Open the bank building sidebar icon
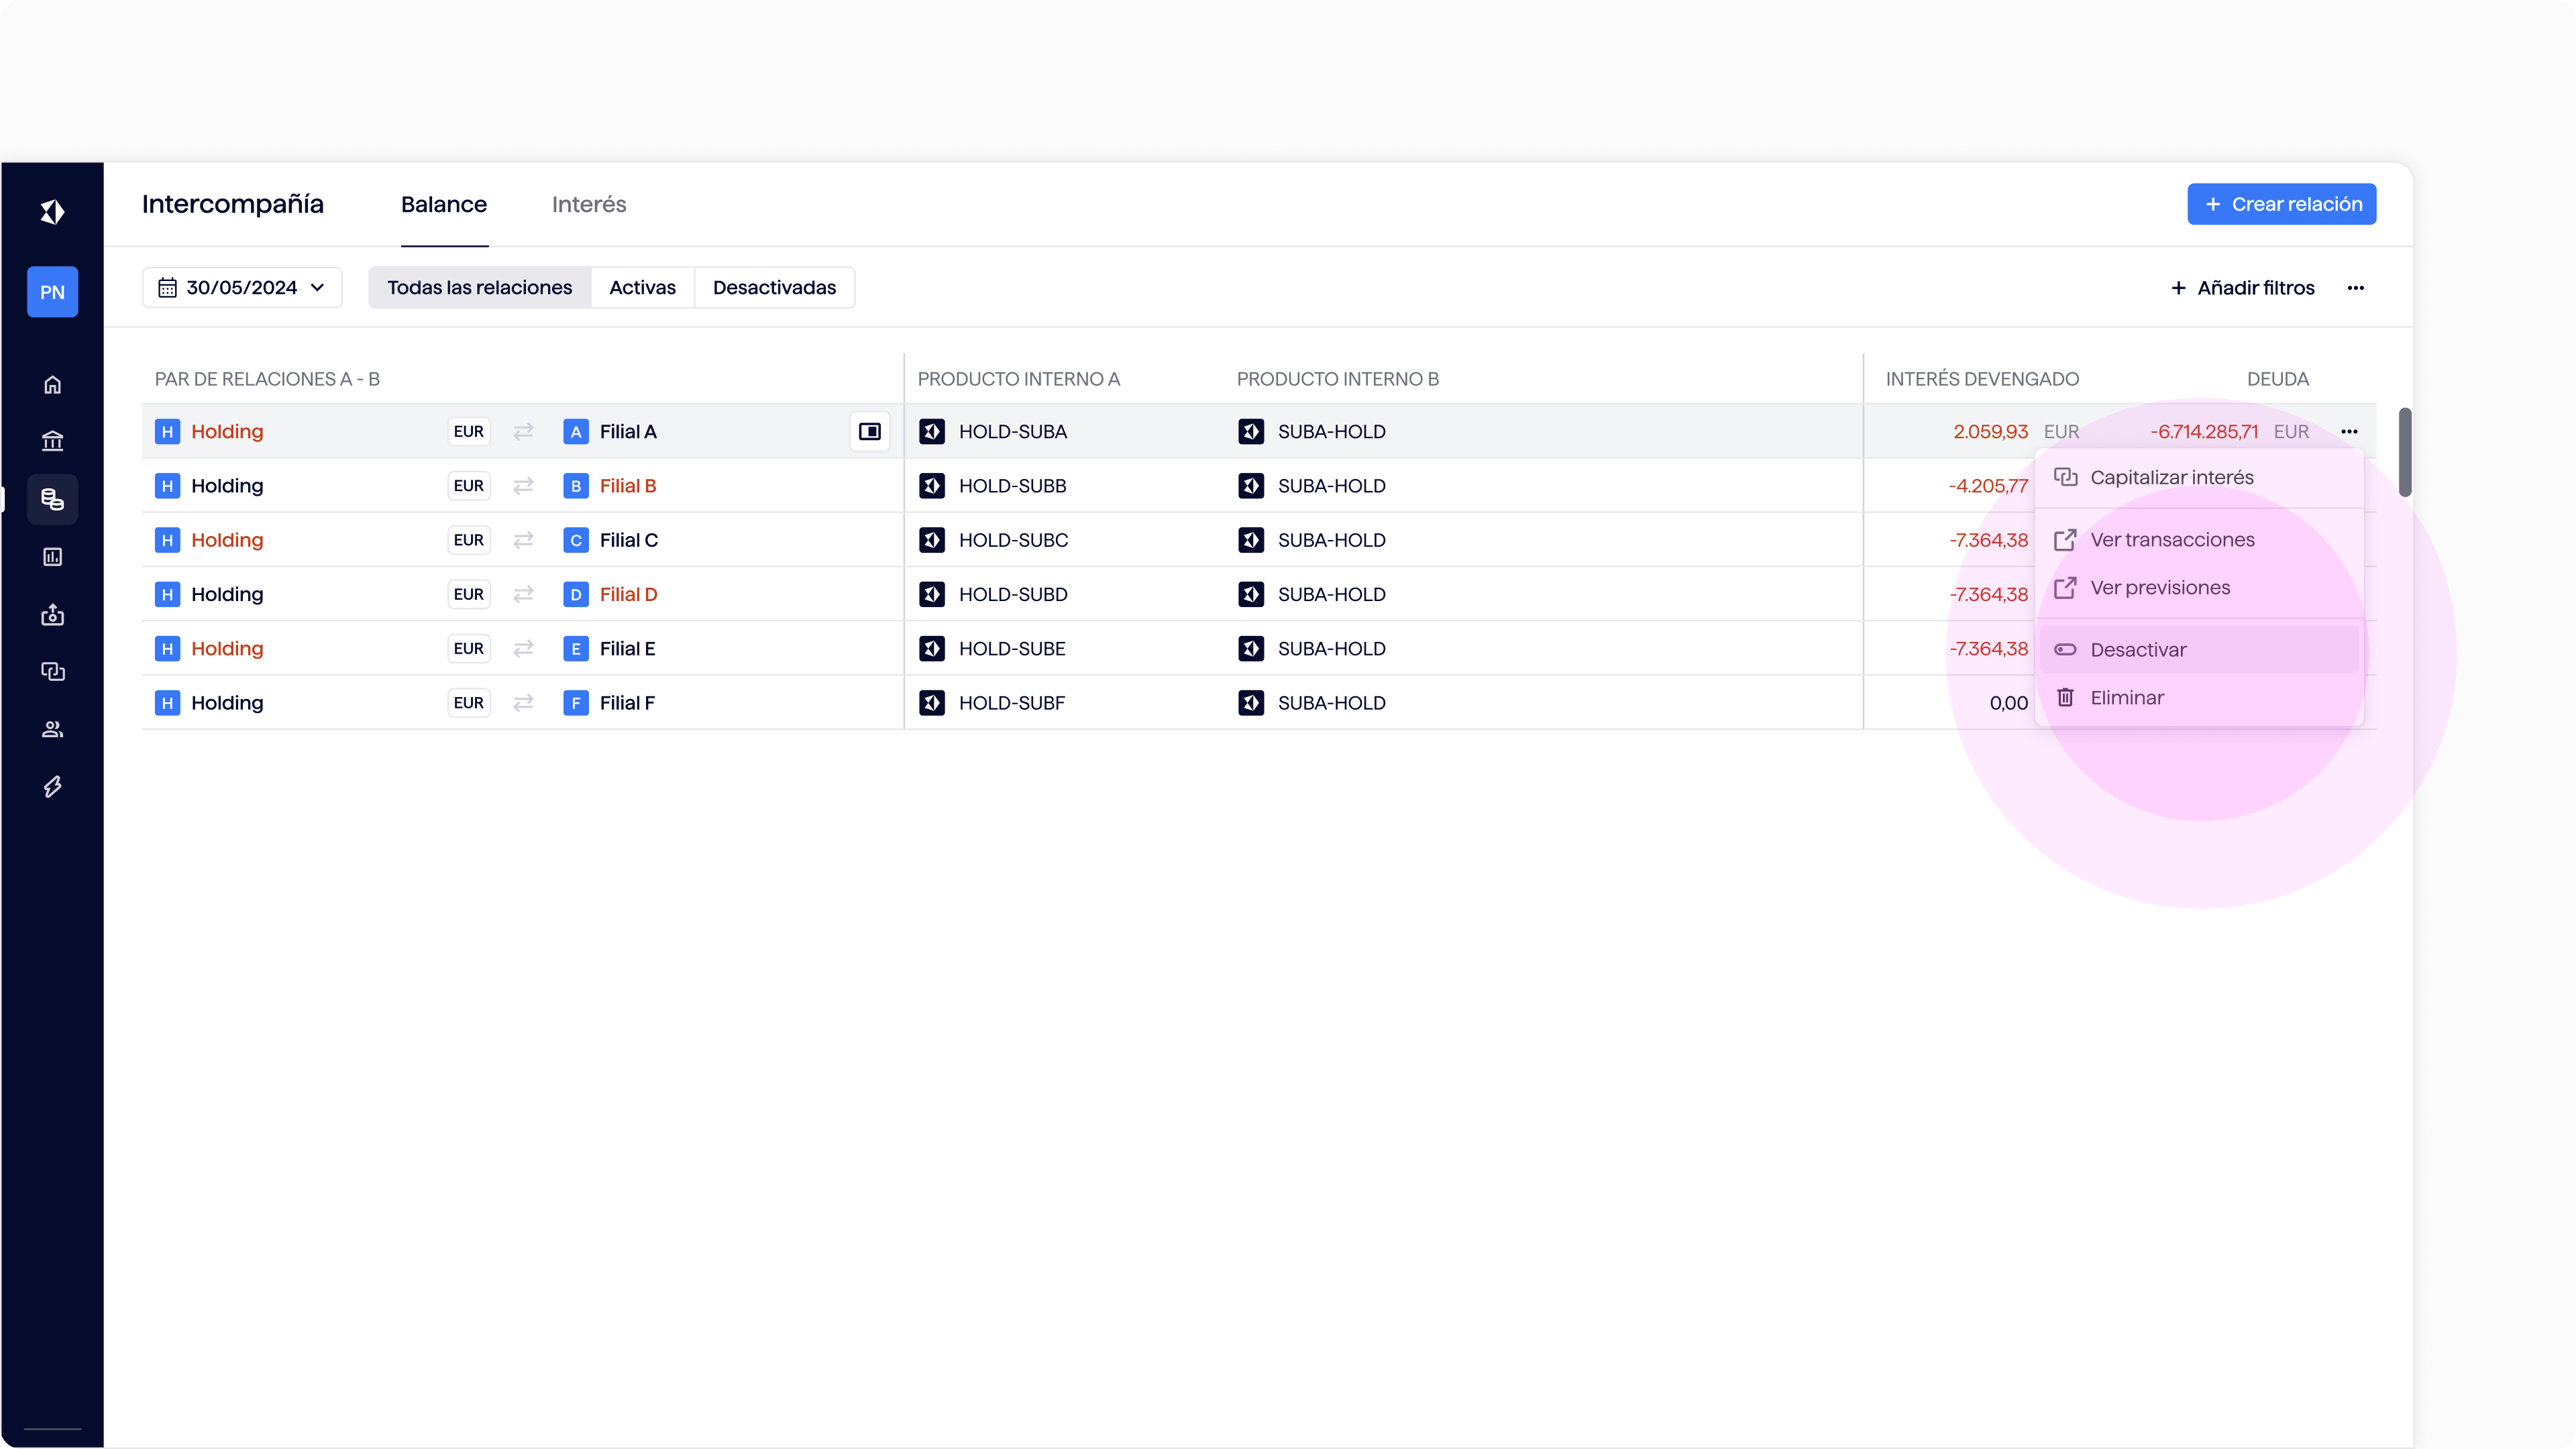This screenshot has width=2576, height=1449. click(x=52, y=441)
